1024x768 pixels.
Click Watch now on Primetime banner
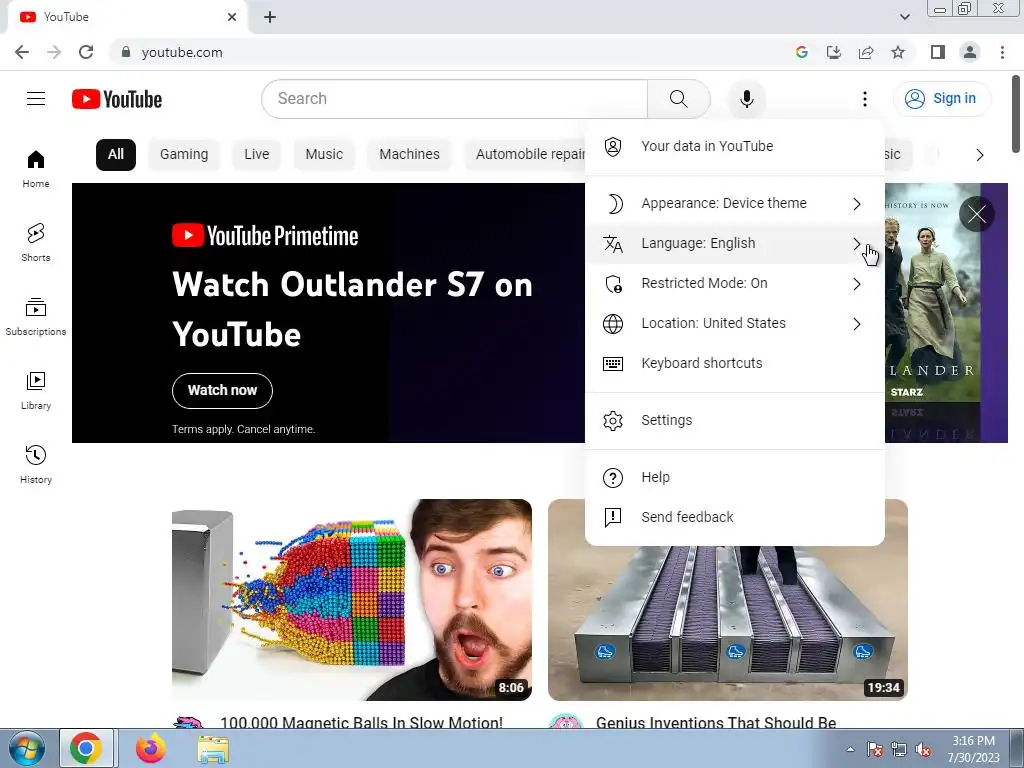tap(222, 391)
